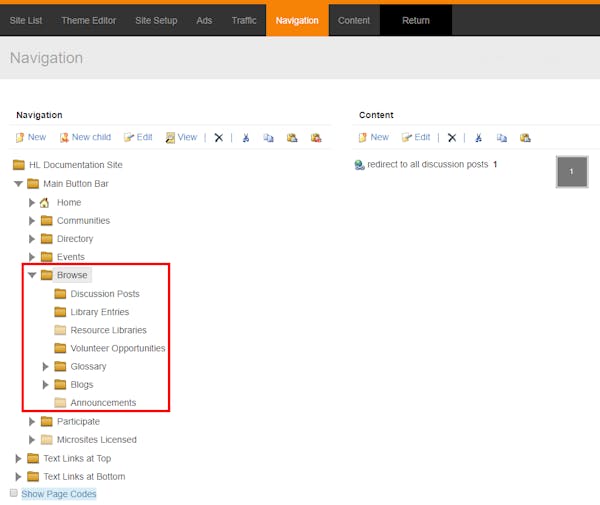Image resolution: width=600 pixels, height=505 pixels.
Task: Click the globe icon beside redirect entry
Action: click(359, 165)
